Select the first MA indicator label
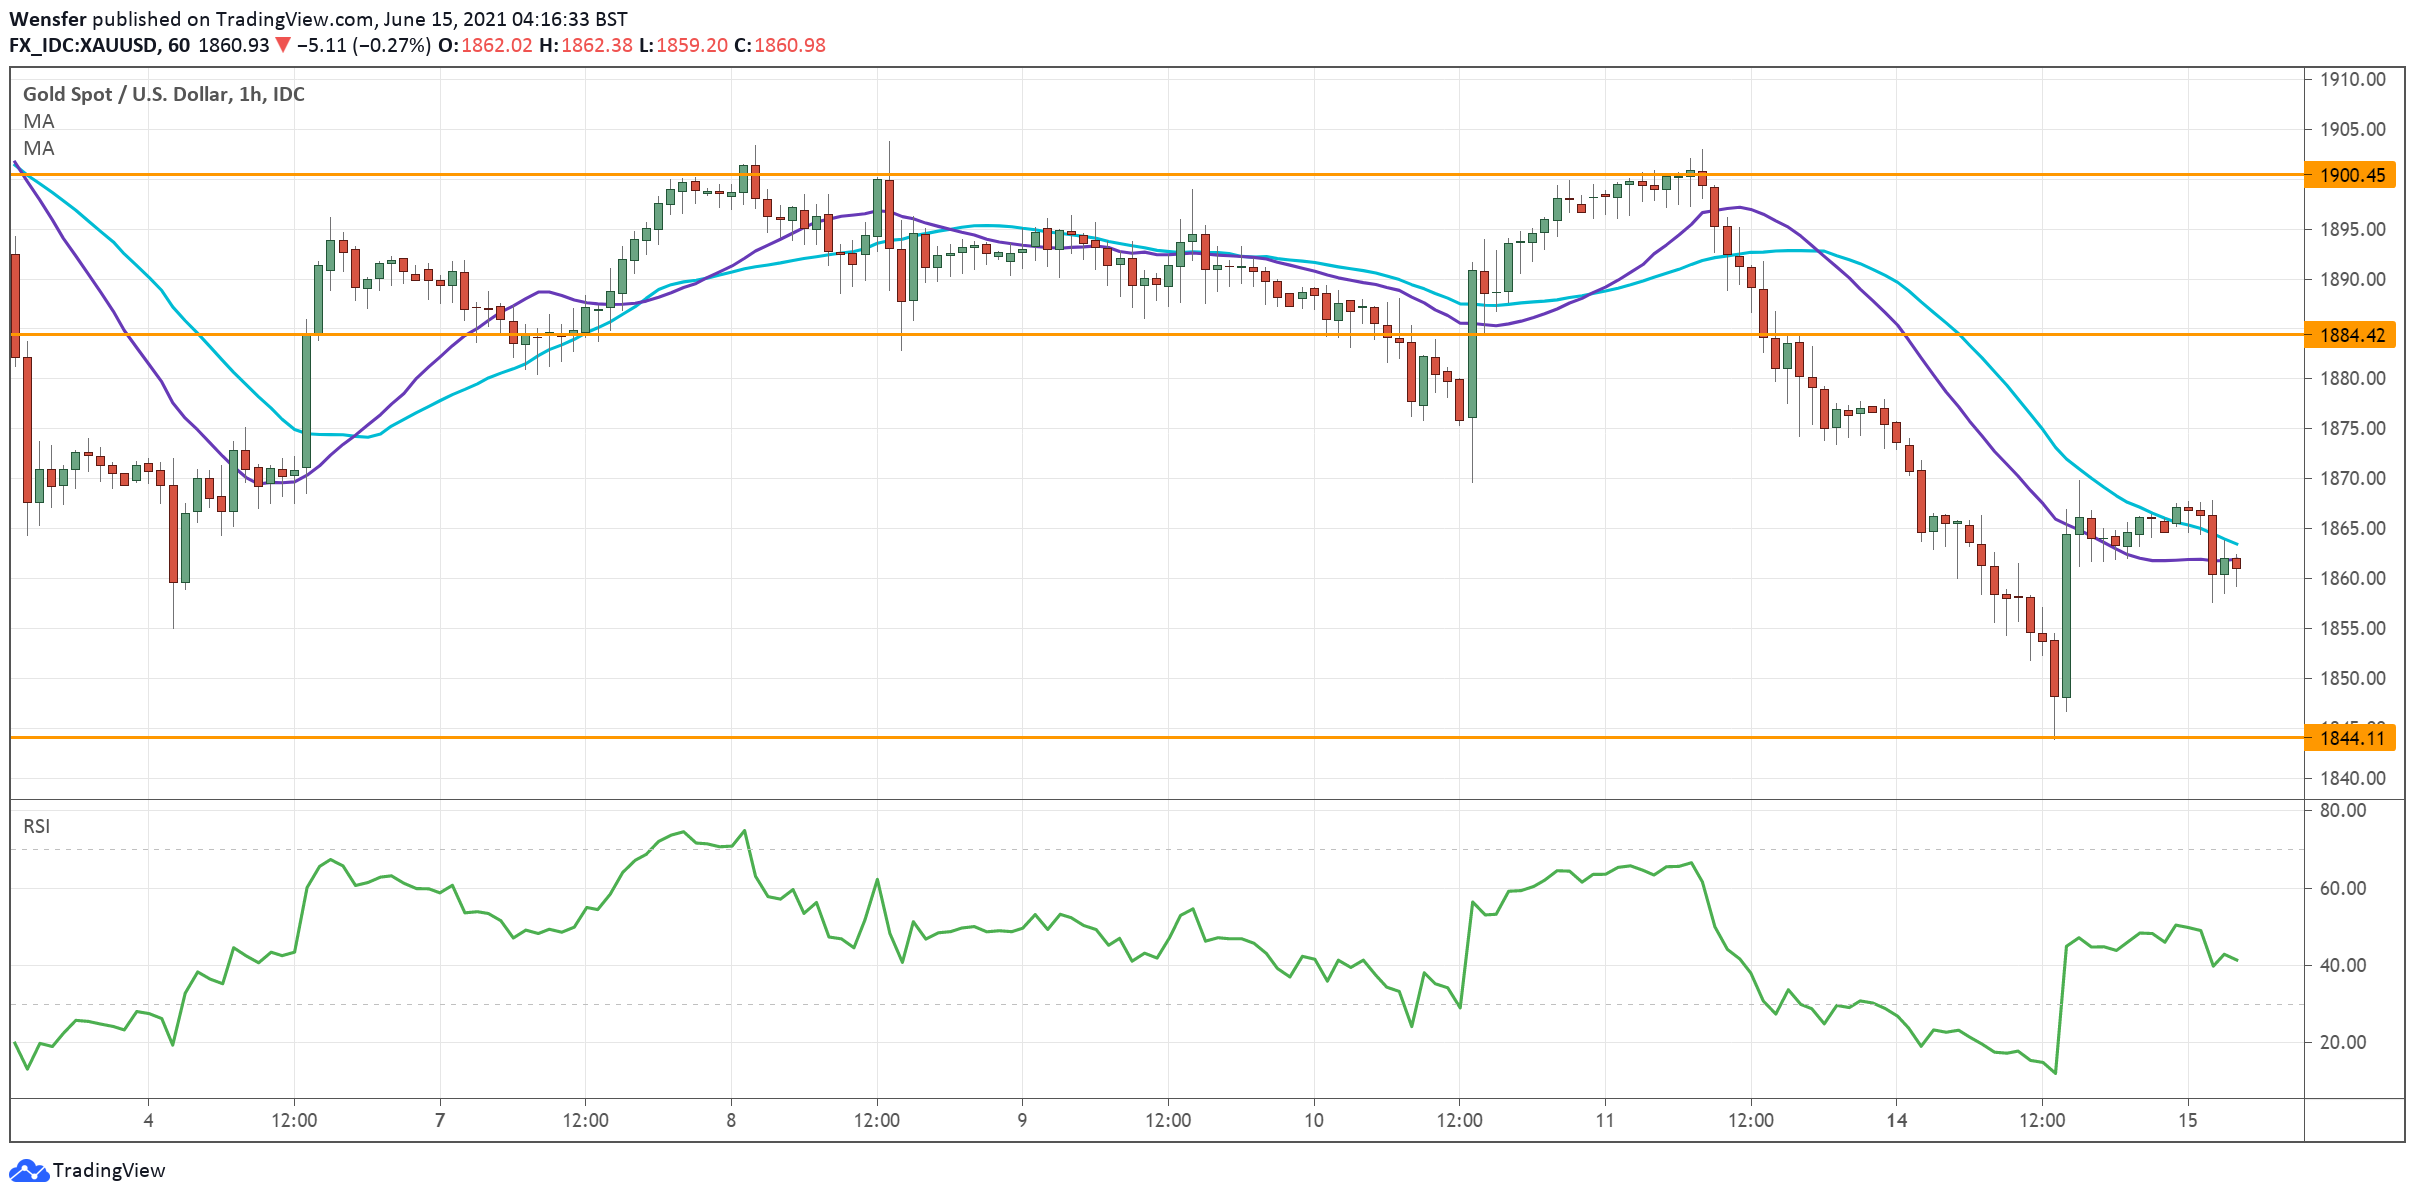 click(39, 121)
